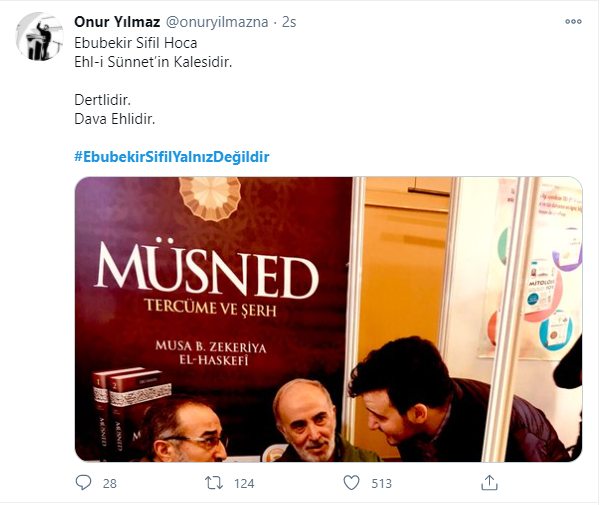
Task: Enlarge the attached book fair photo
Action: (328, 319)
